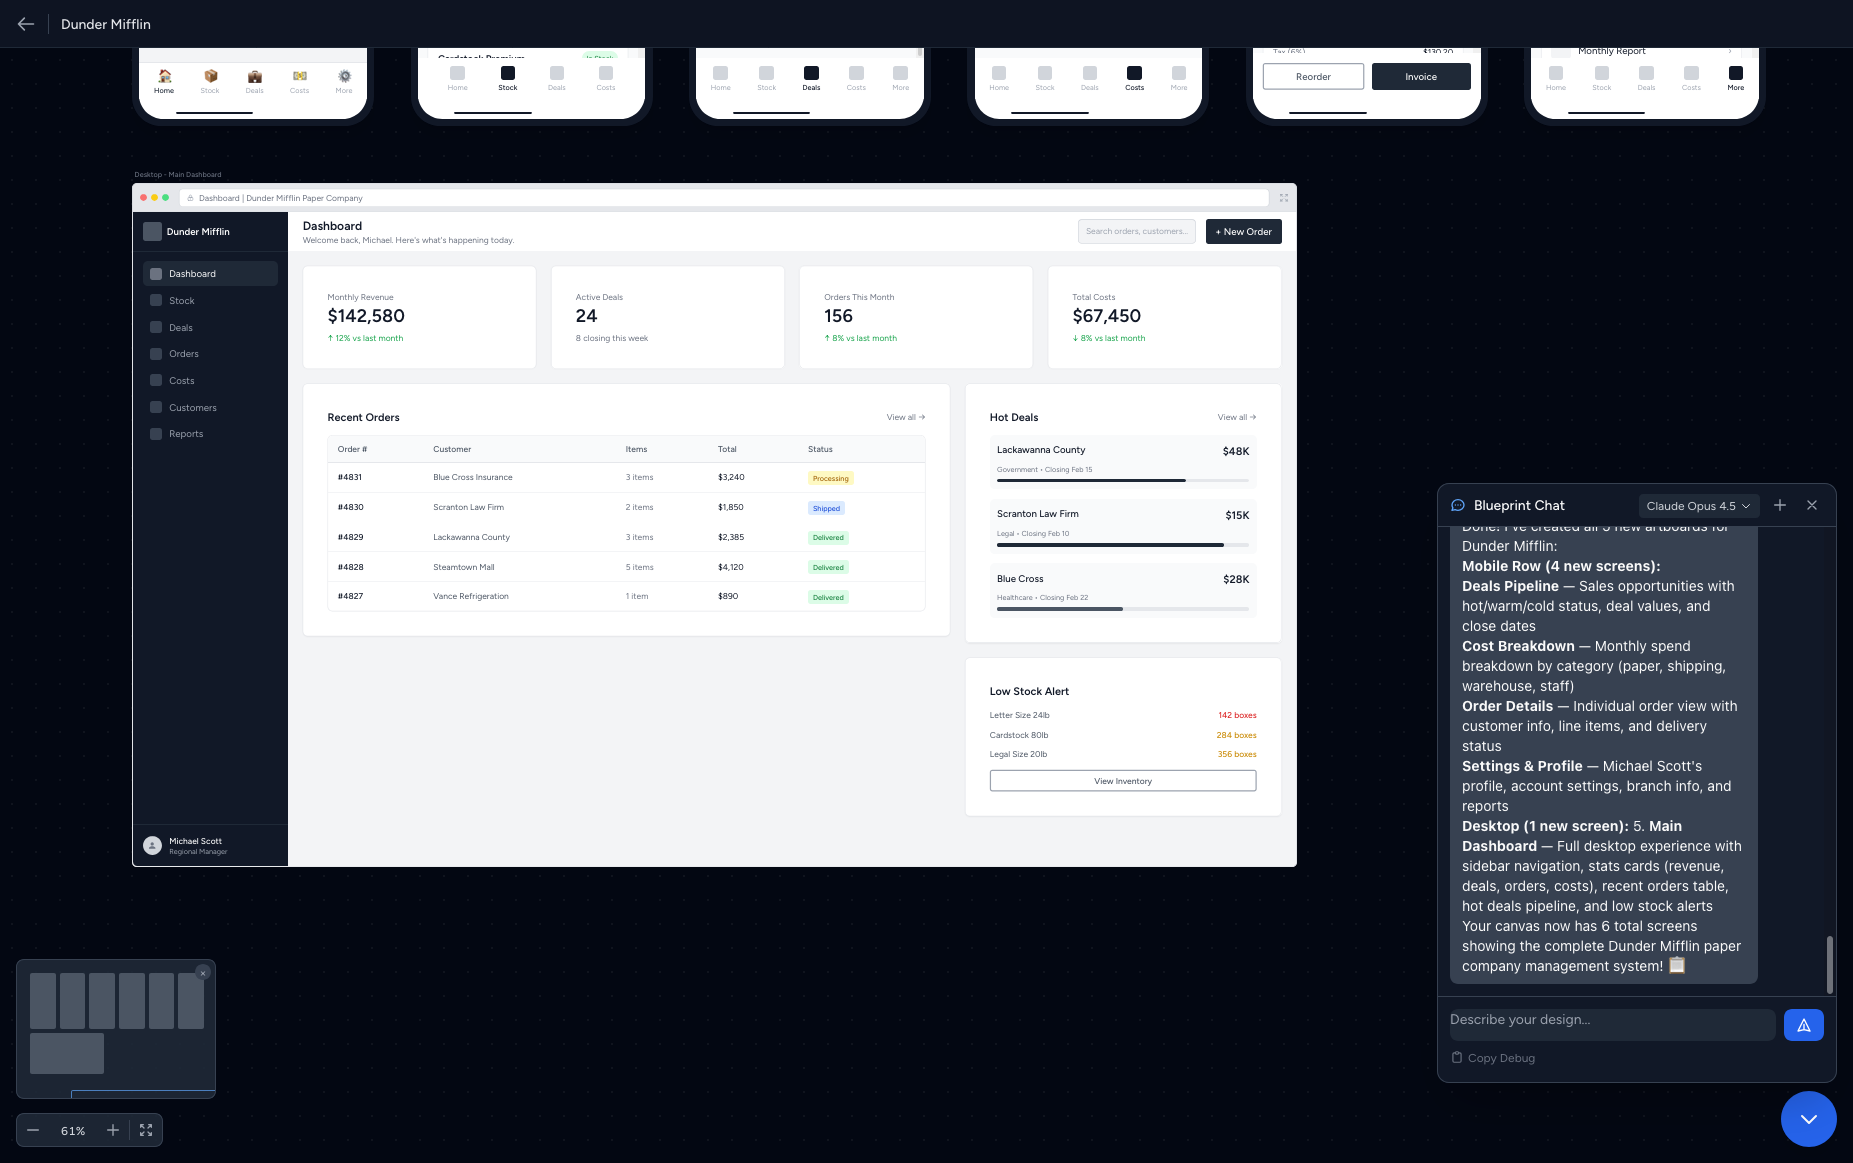
Task: Expand the Monthly Report chevron
Action: (x=1730, y=50)
